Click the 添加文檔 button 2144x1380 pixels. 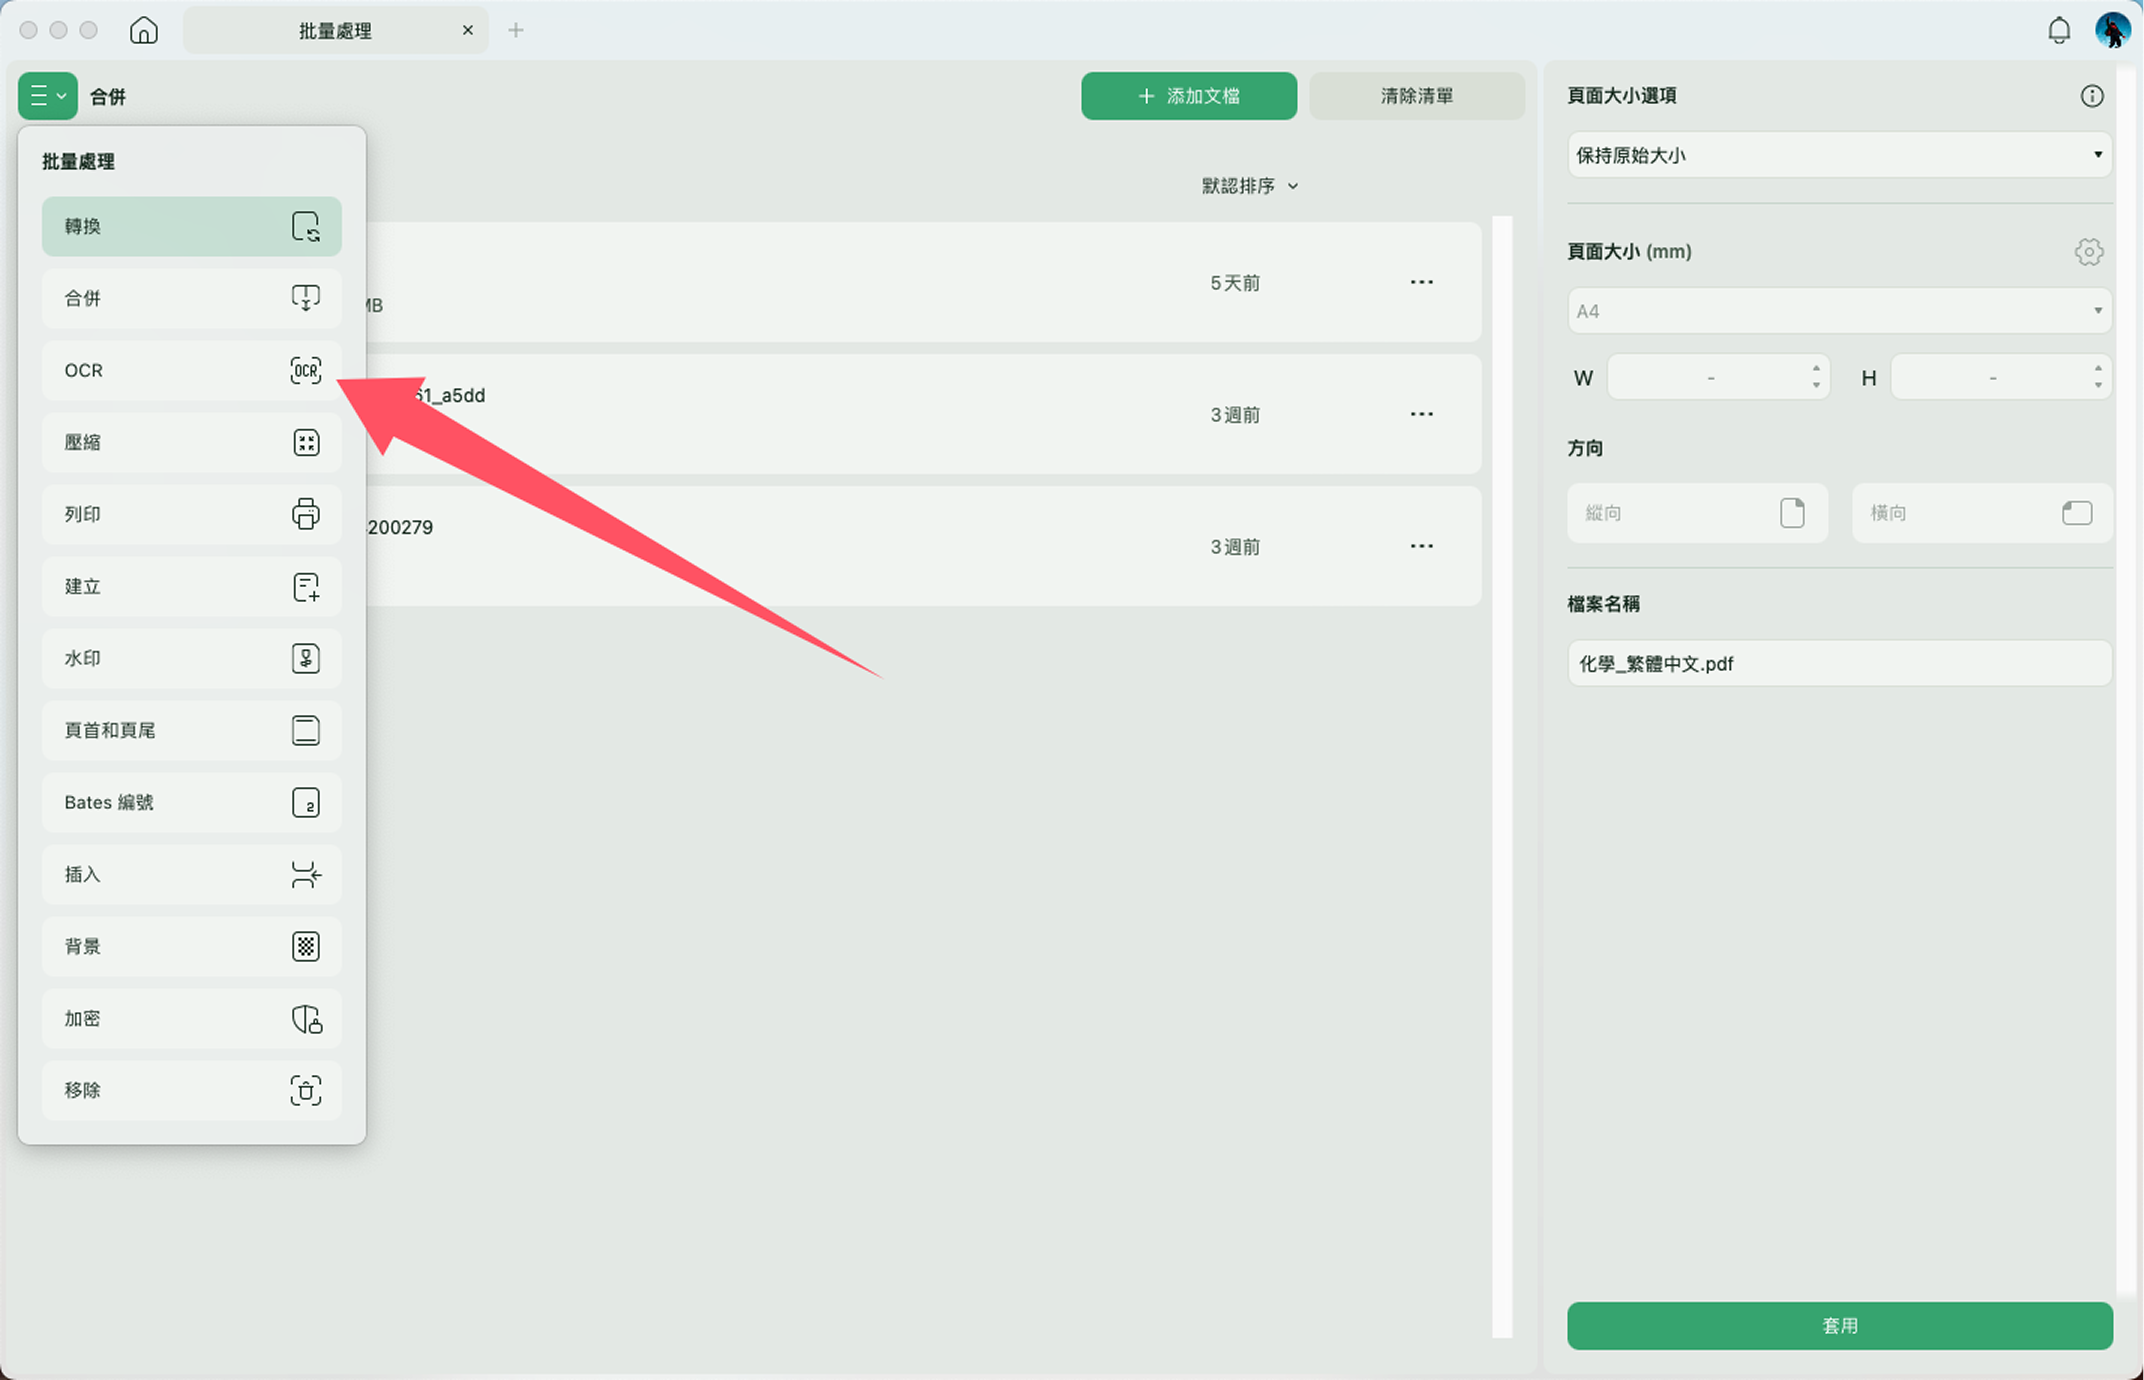1189,96
